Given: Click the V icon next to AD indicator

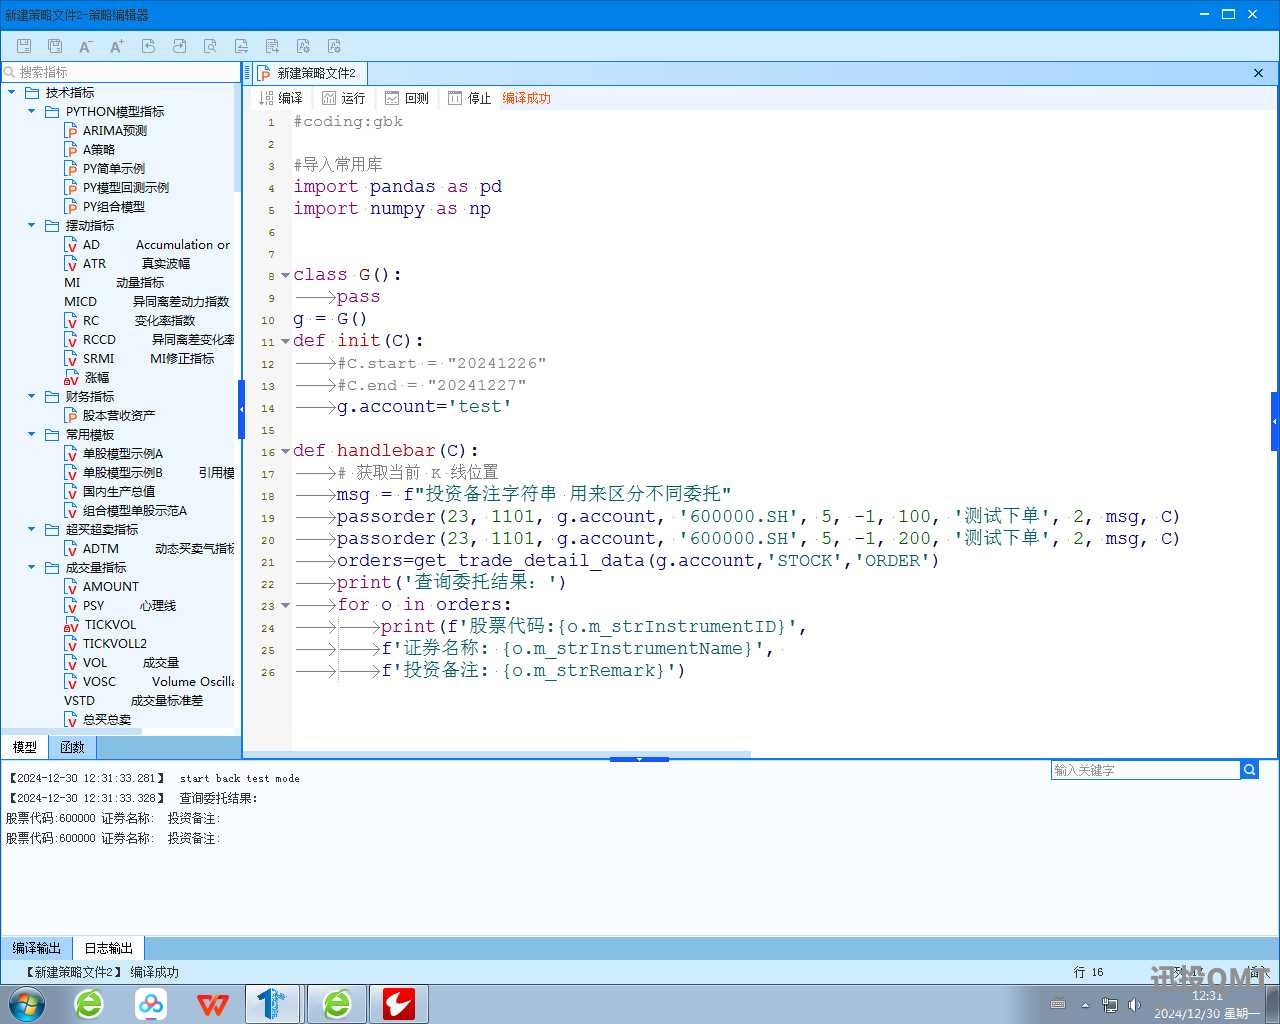Looking at the screenshot, I should [71, 244].
